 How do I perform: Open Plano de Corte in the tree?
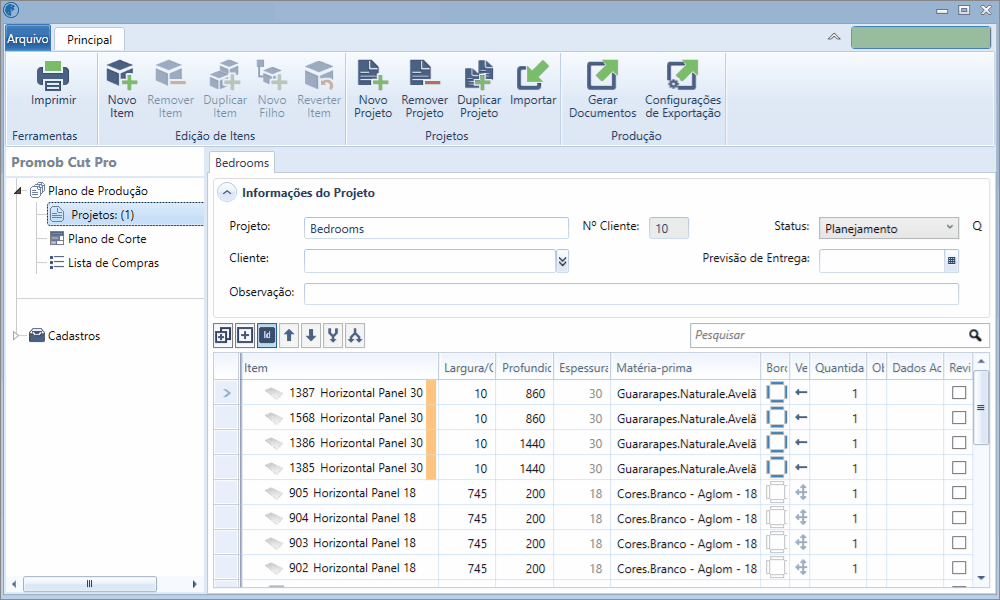point(107,238)
